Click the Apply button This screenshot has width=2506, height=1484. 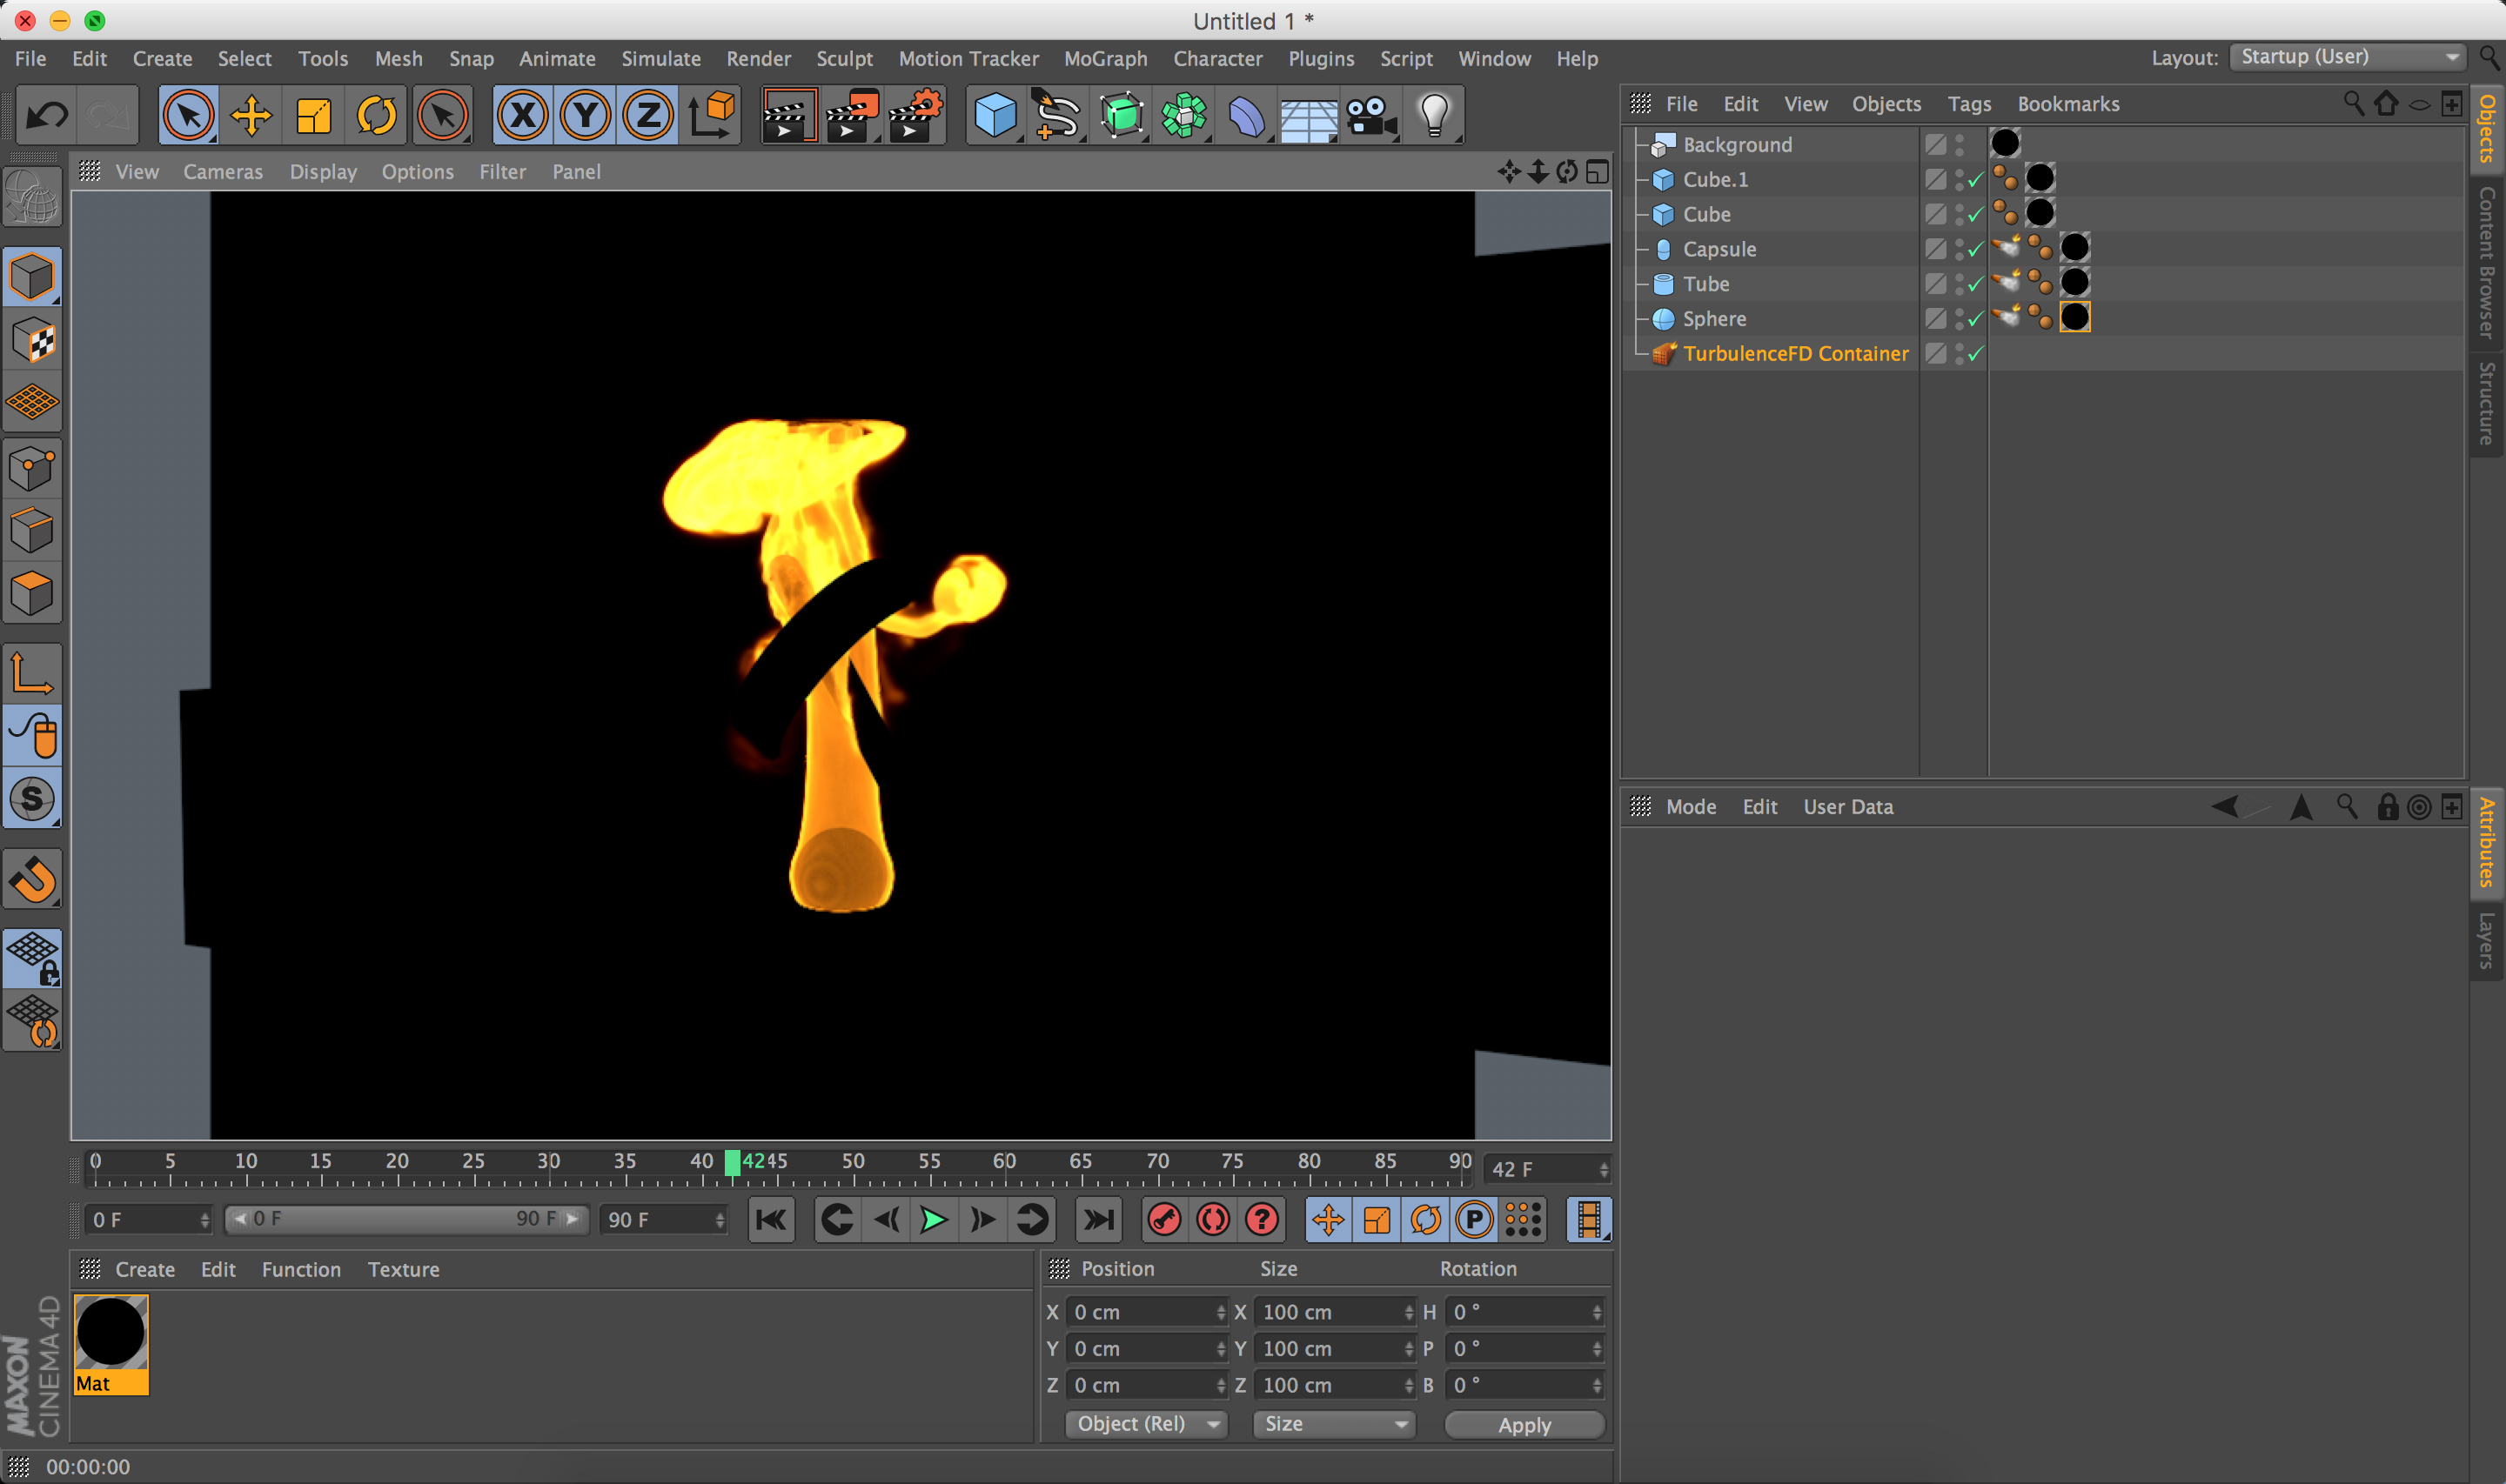coord(1524,1425)
